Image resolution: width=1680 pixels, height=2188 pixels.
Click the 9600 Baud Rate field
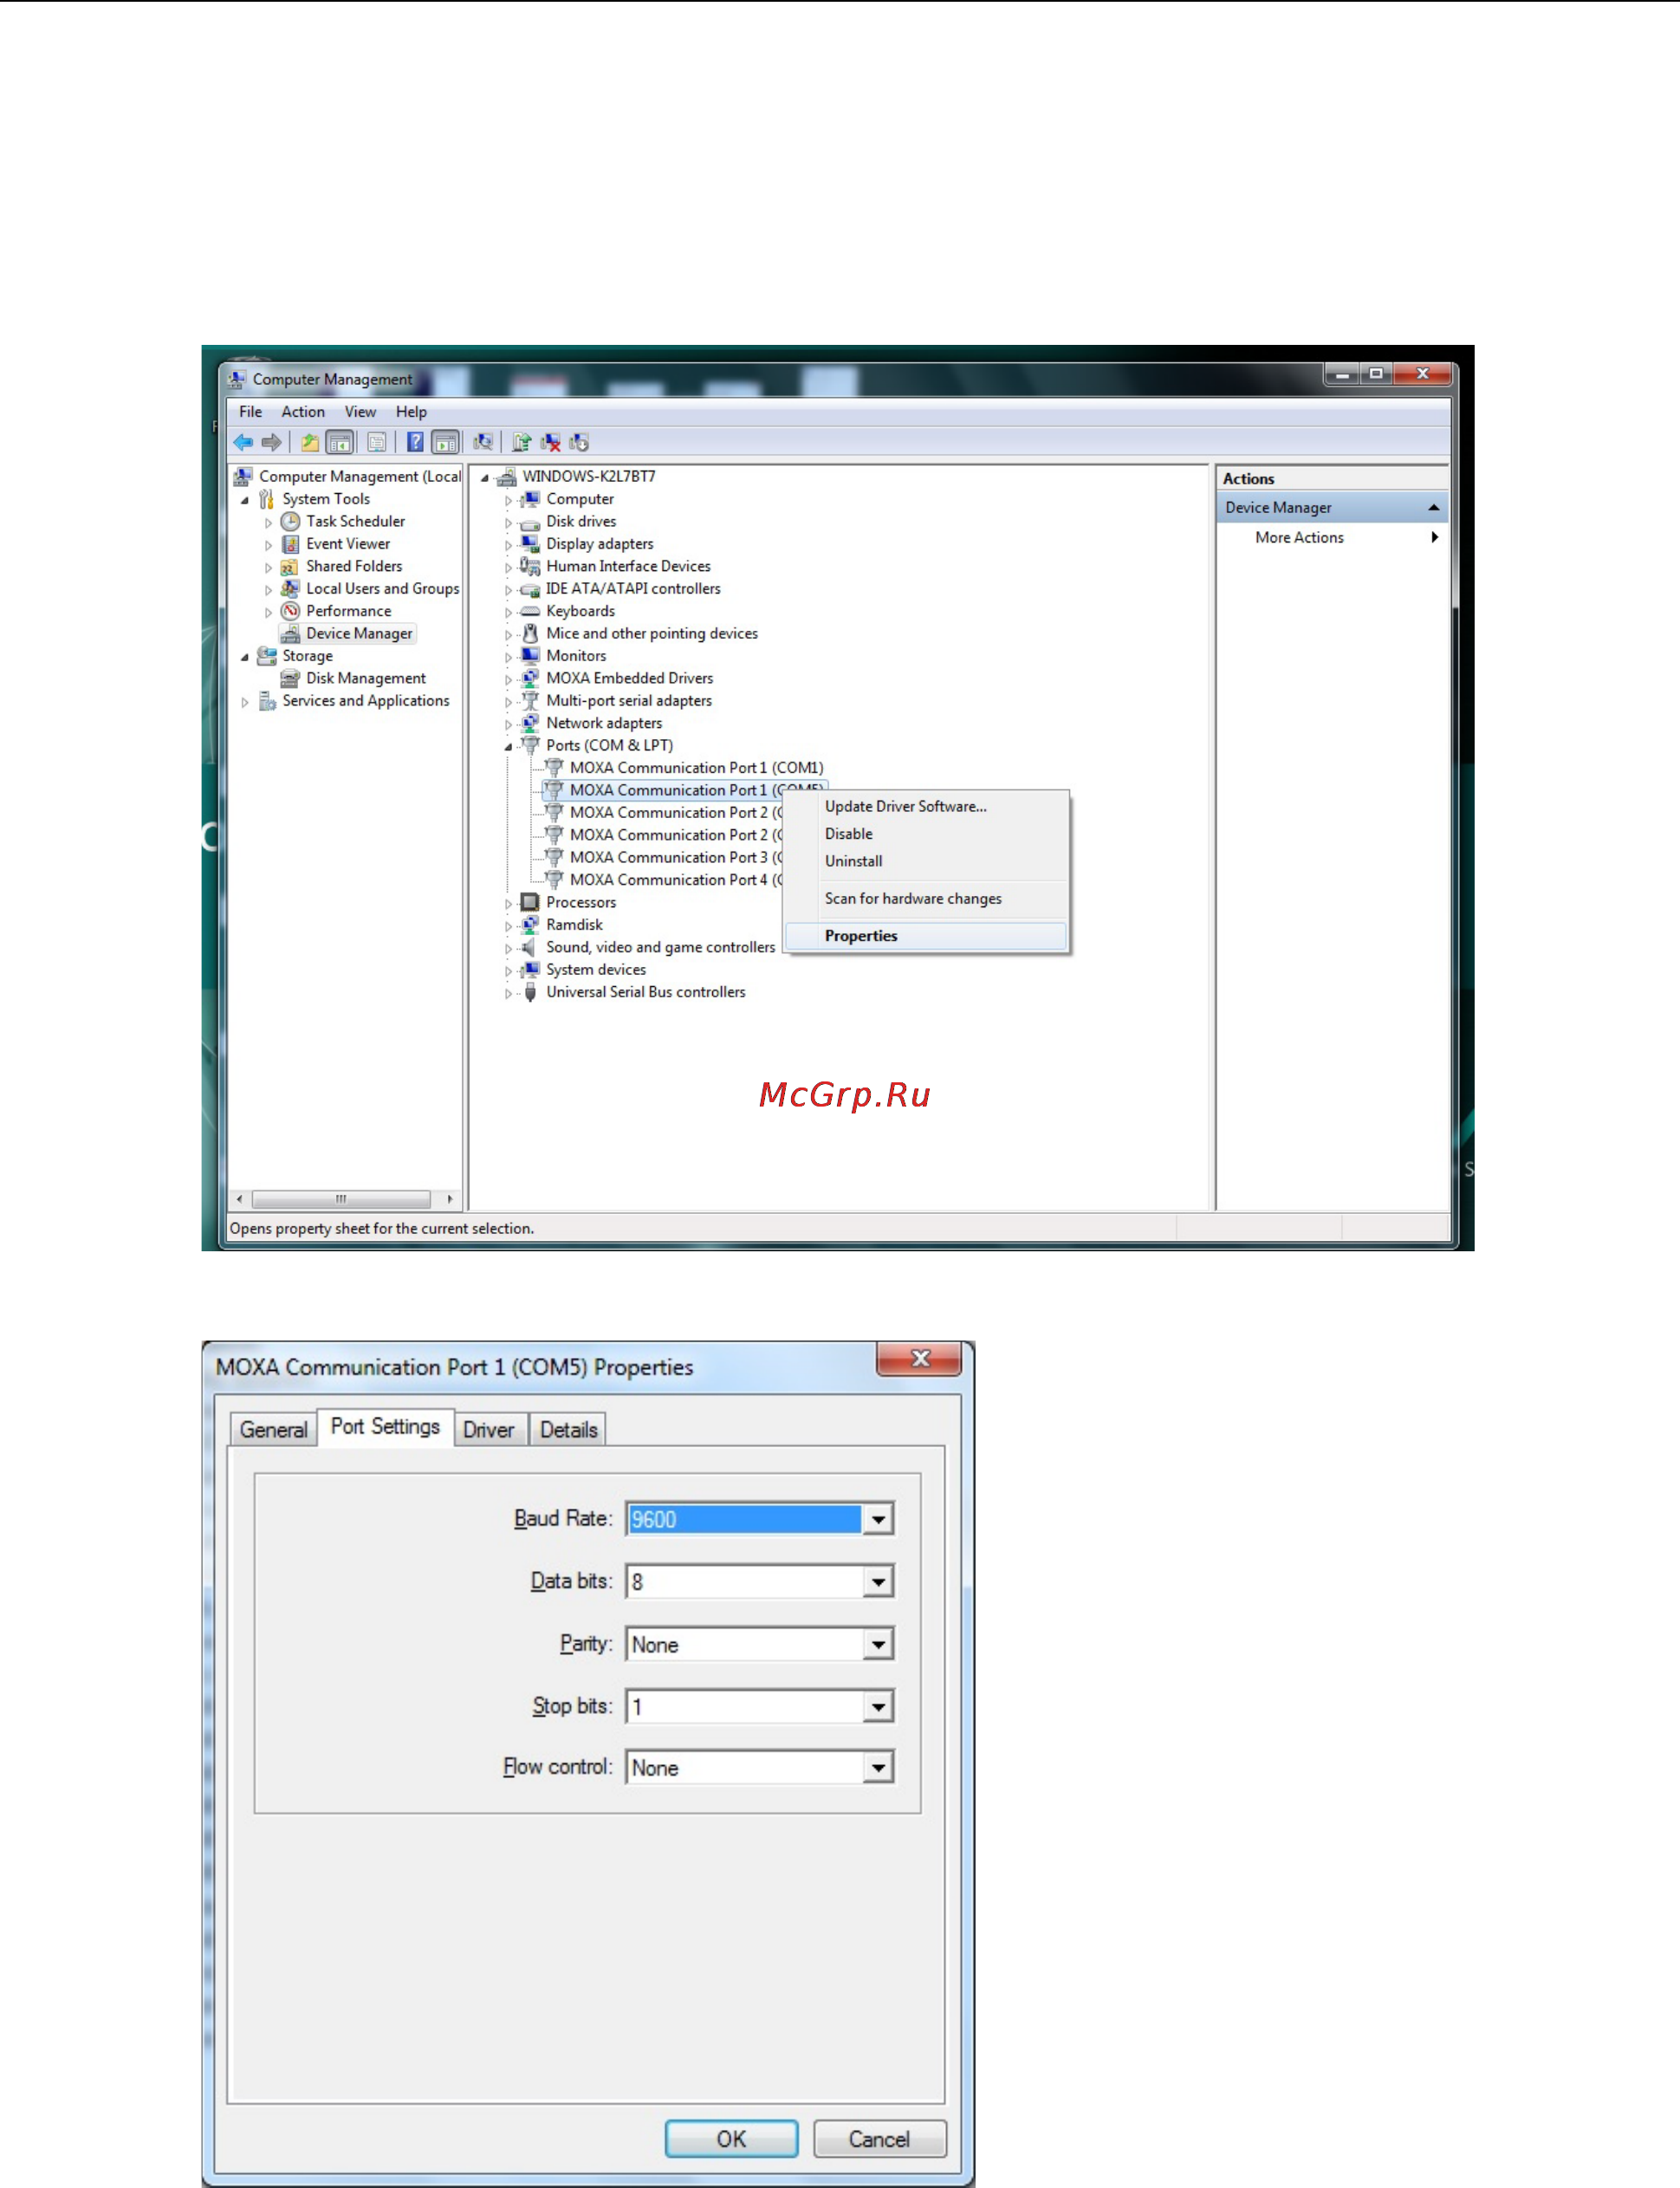tap(744, 1520)
